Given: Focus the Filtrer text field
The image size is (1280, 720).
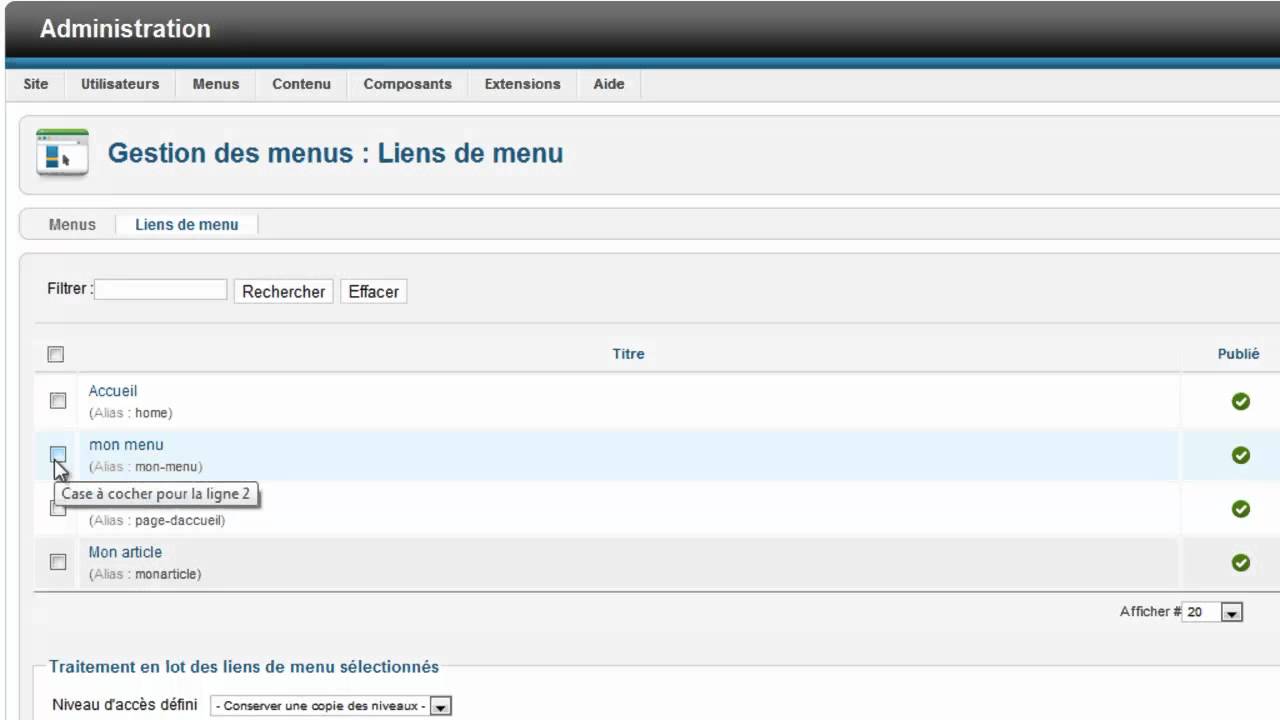Looking at the screenshot, I should [161, 290].
